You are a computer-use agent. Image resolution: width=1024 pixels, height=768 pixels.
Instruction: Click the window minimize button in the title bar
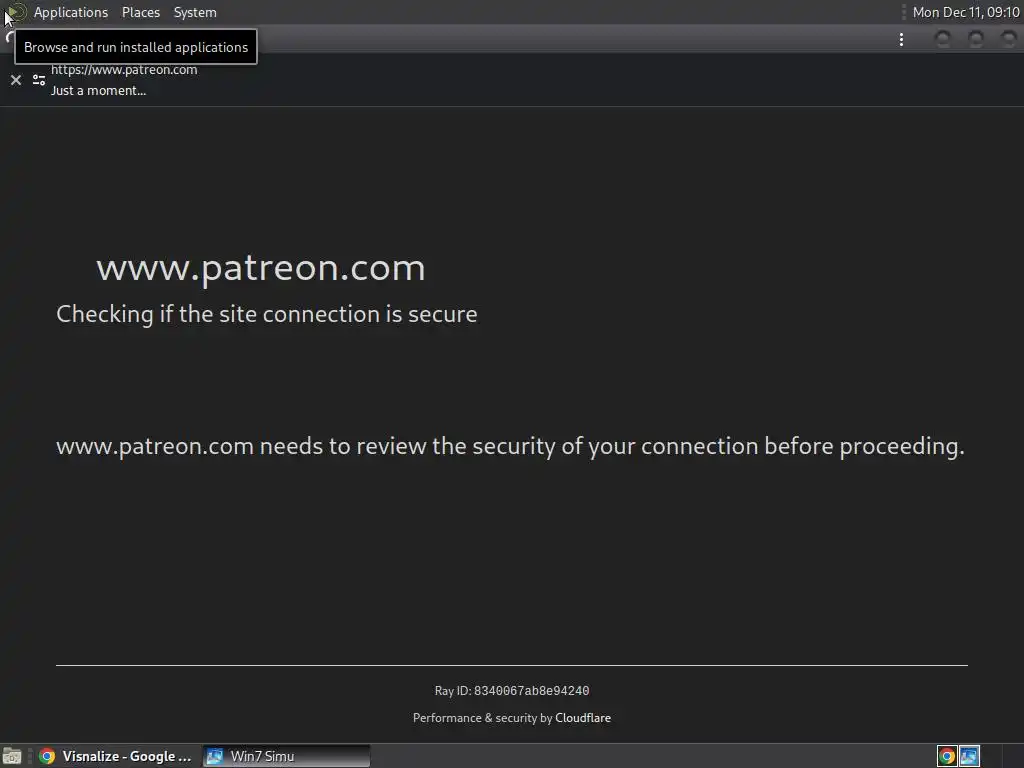click(x=942, y=39)
